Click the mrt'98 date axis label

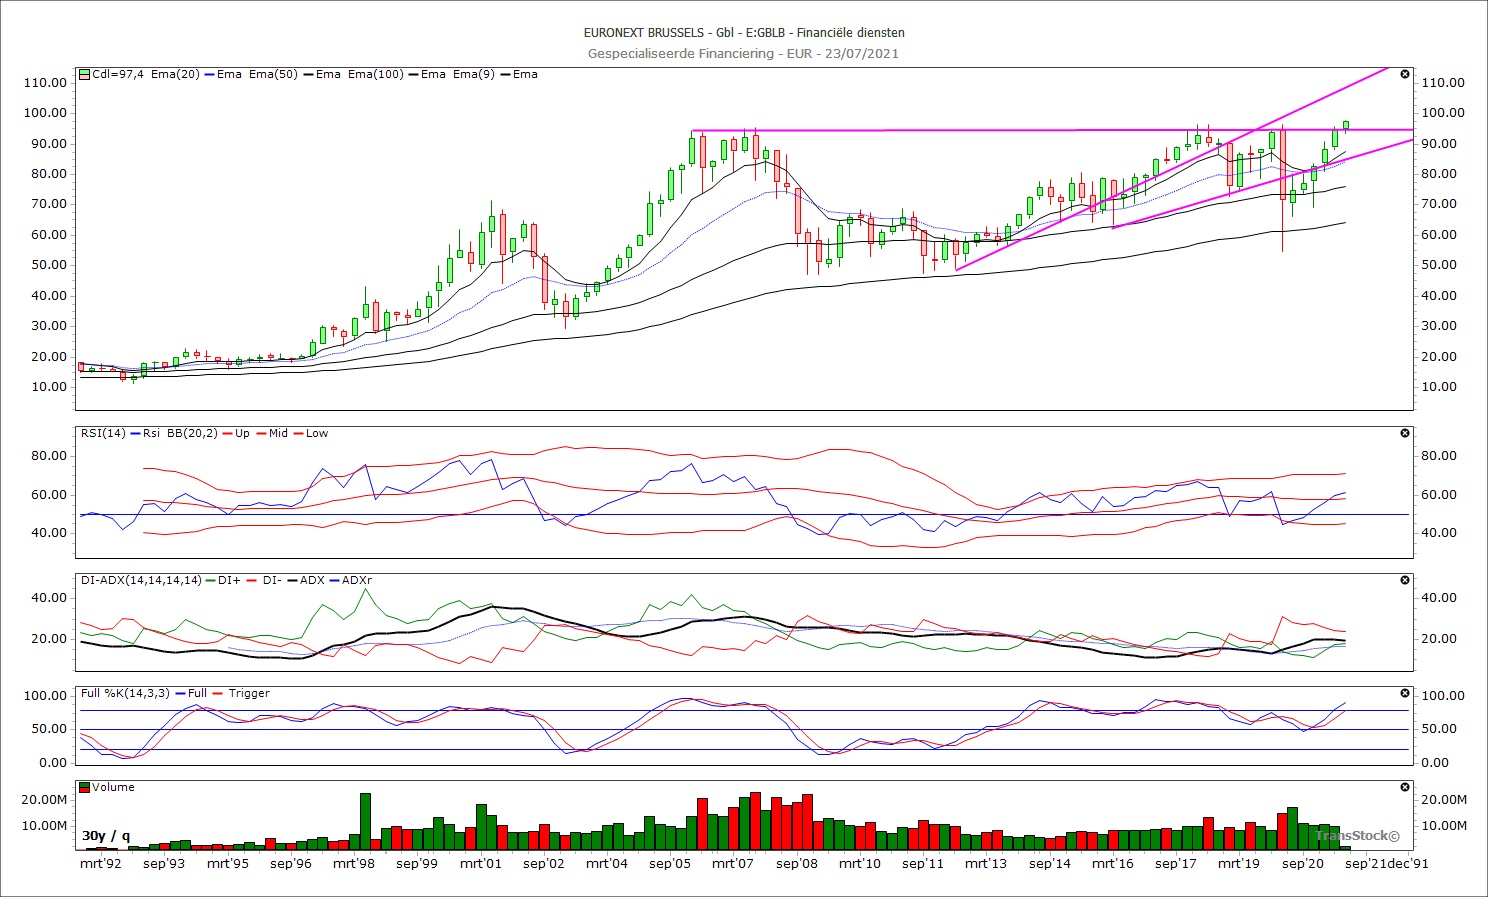click(354, 863)
